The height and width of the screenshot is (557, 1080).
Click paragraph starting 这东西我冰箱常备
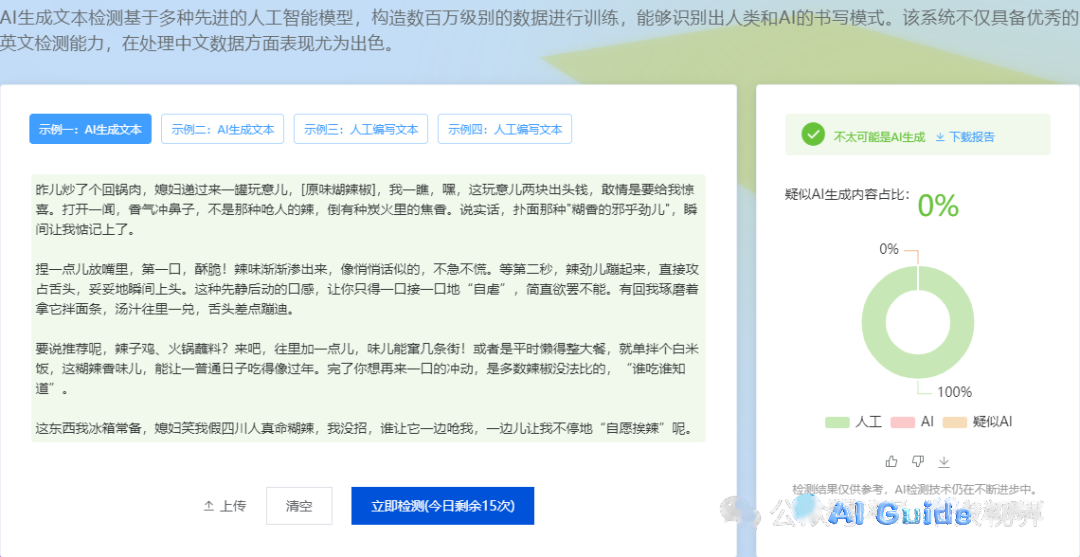363,429
